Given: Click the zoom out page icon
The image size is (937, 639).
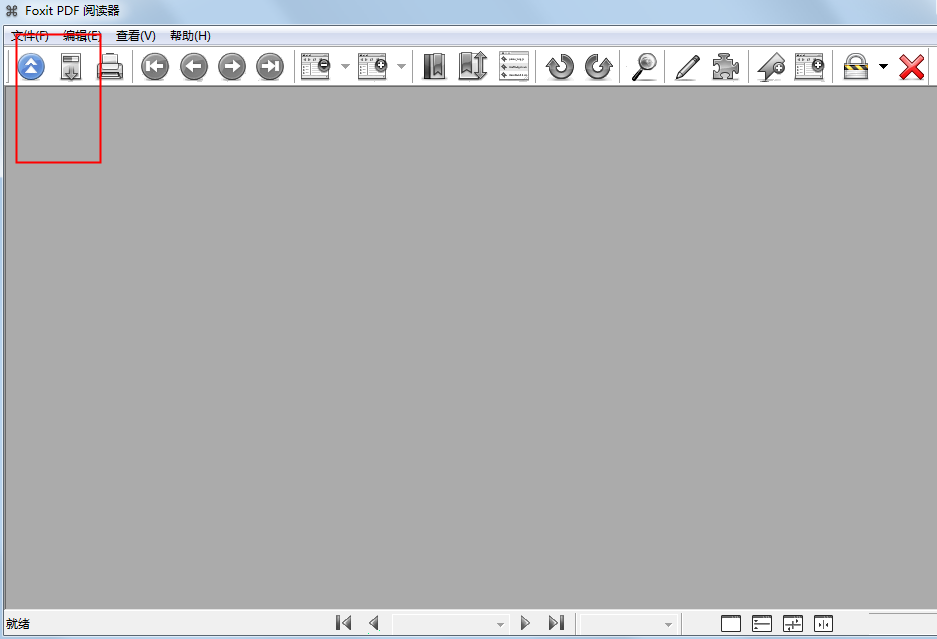Looking at the screenshot, I should coord(316,66).
